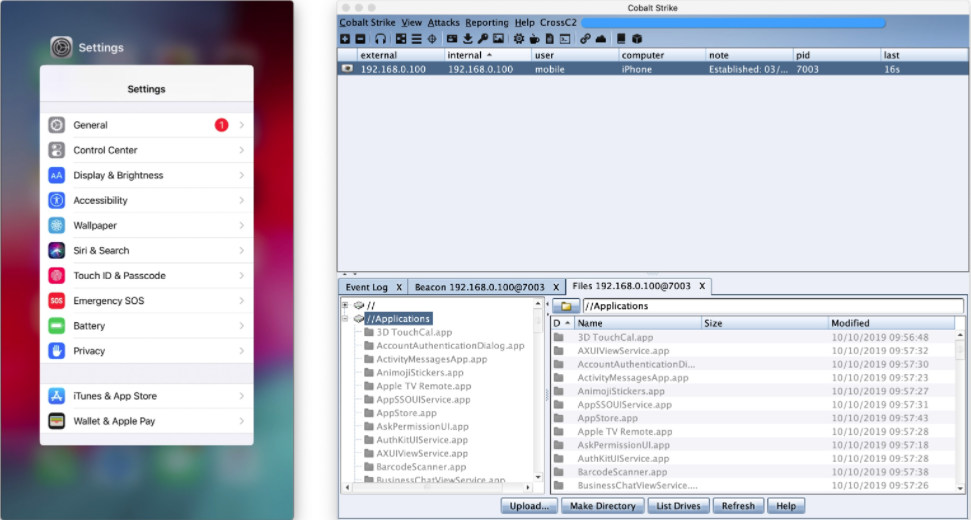Click the connect to team server plus icon
Screen dimensions: 971x520
346,39
